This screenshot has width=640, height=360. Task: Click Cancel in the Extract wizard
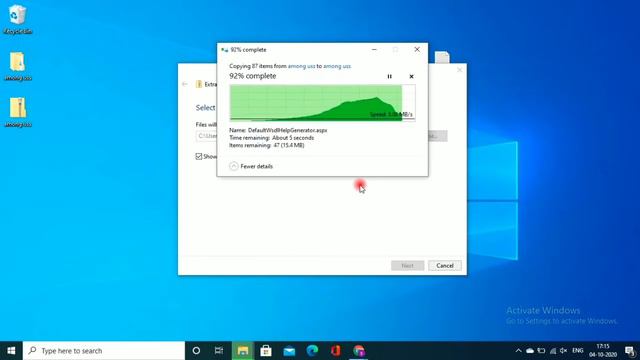tap(445, 266)
